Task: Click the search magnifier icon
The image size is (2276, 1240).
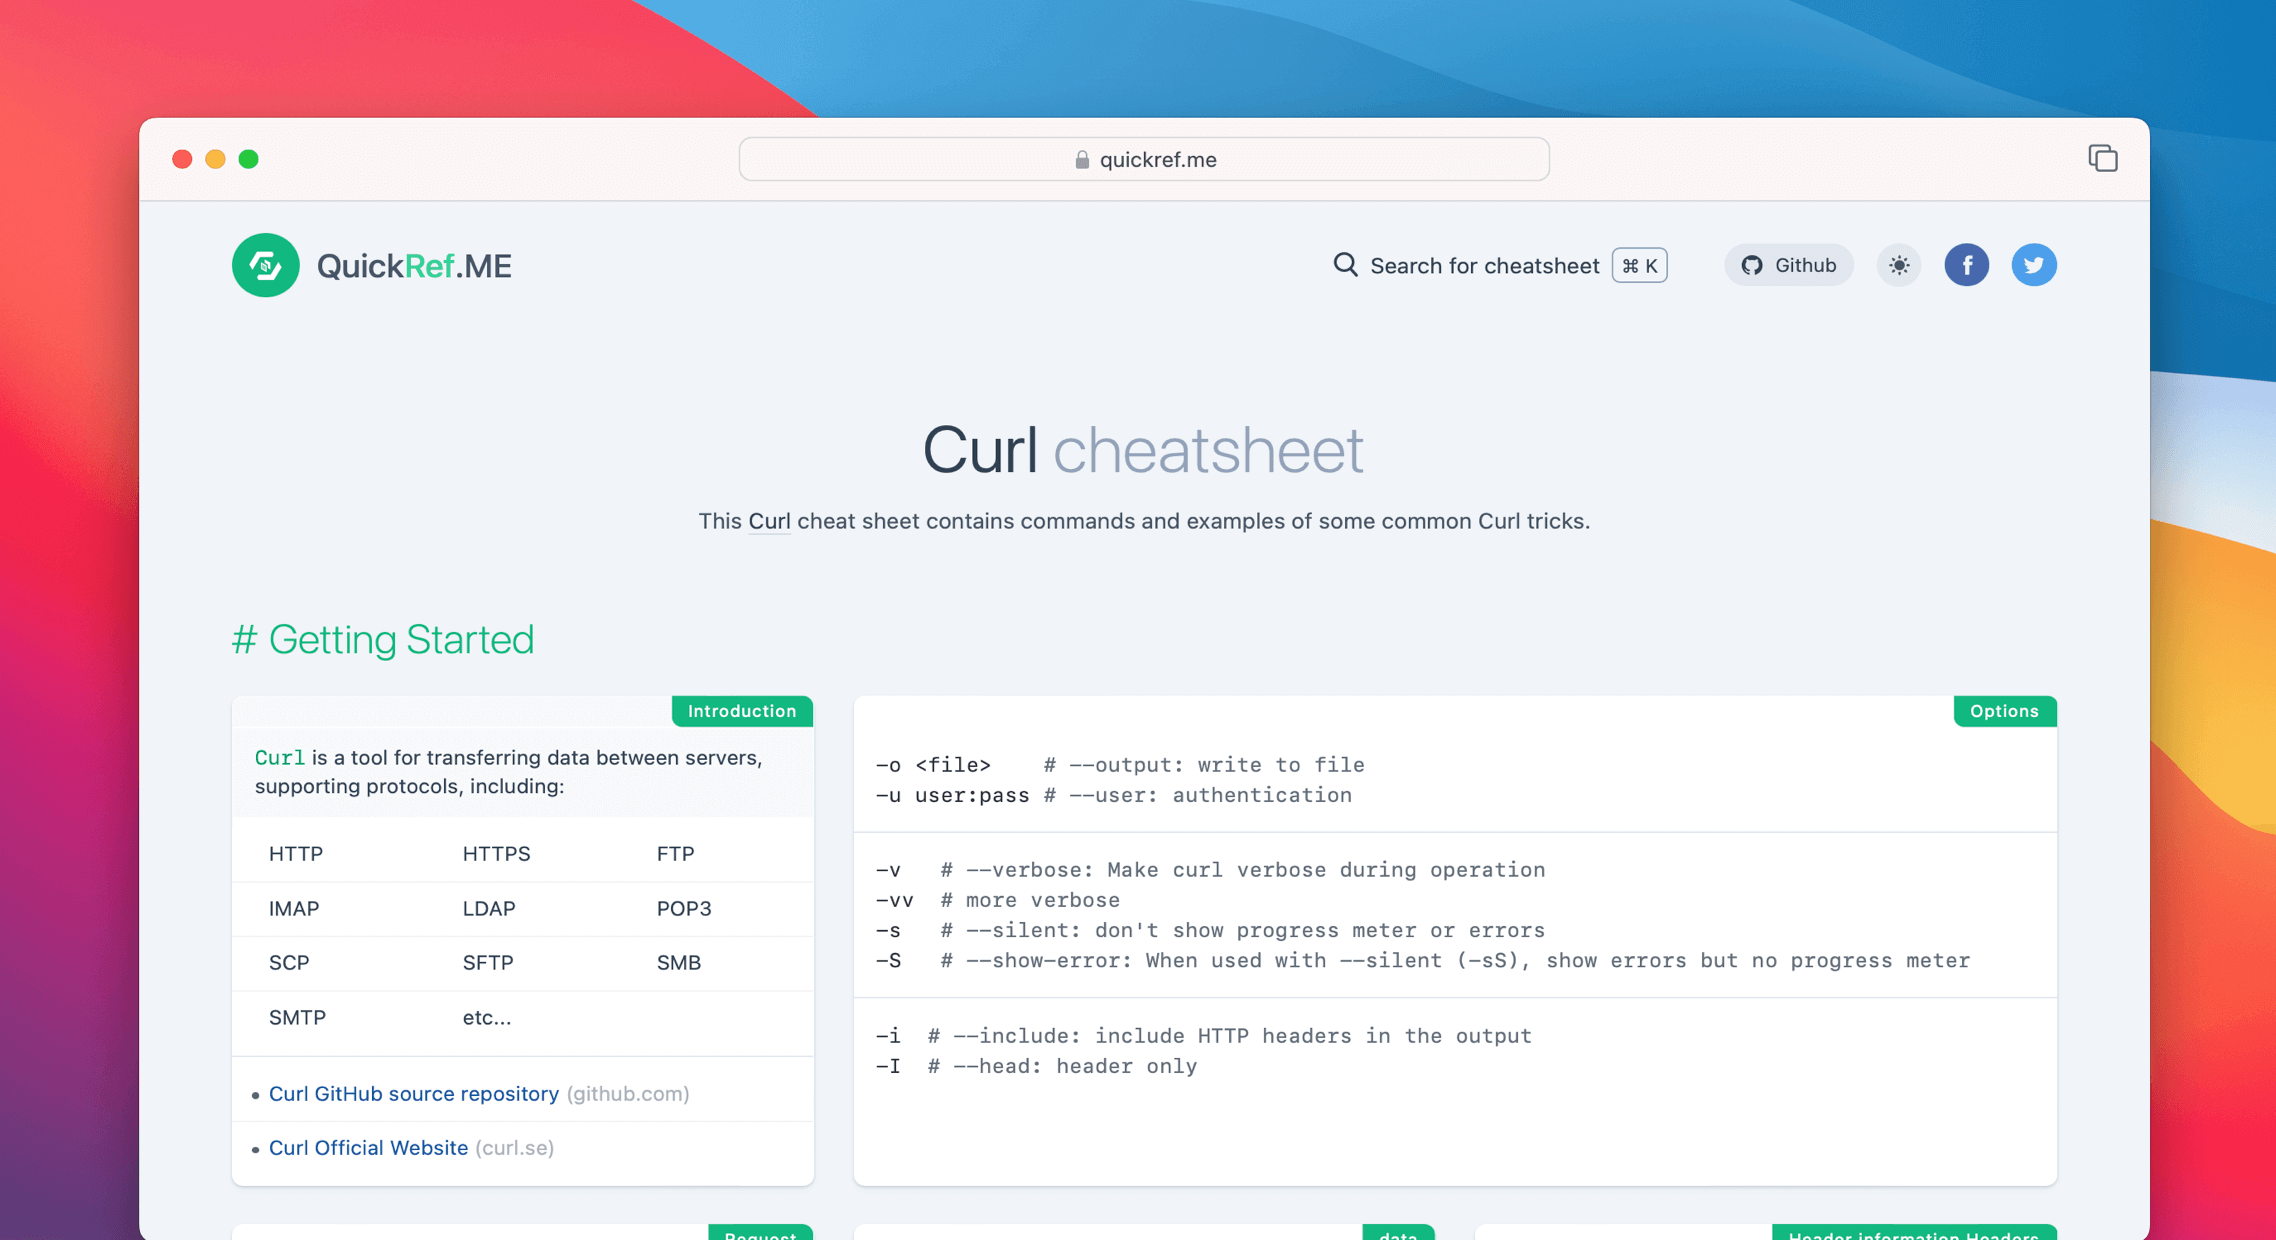Action: 1344,265
